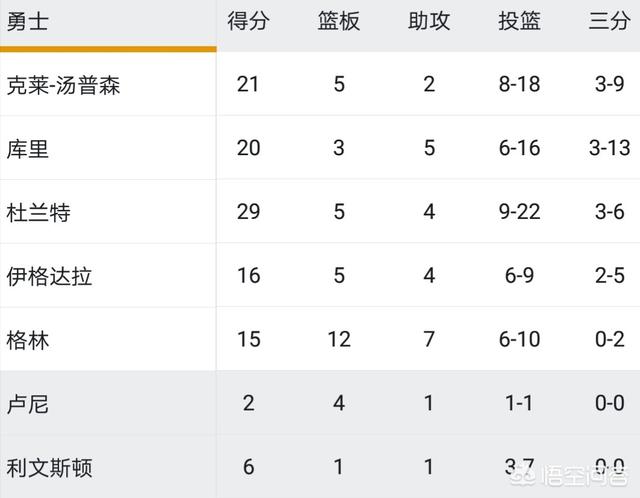Select player 伊格达拉 name

point(49,276)
